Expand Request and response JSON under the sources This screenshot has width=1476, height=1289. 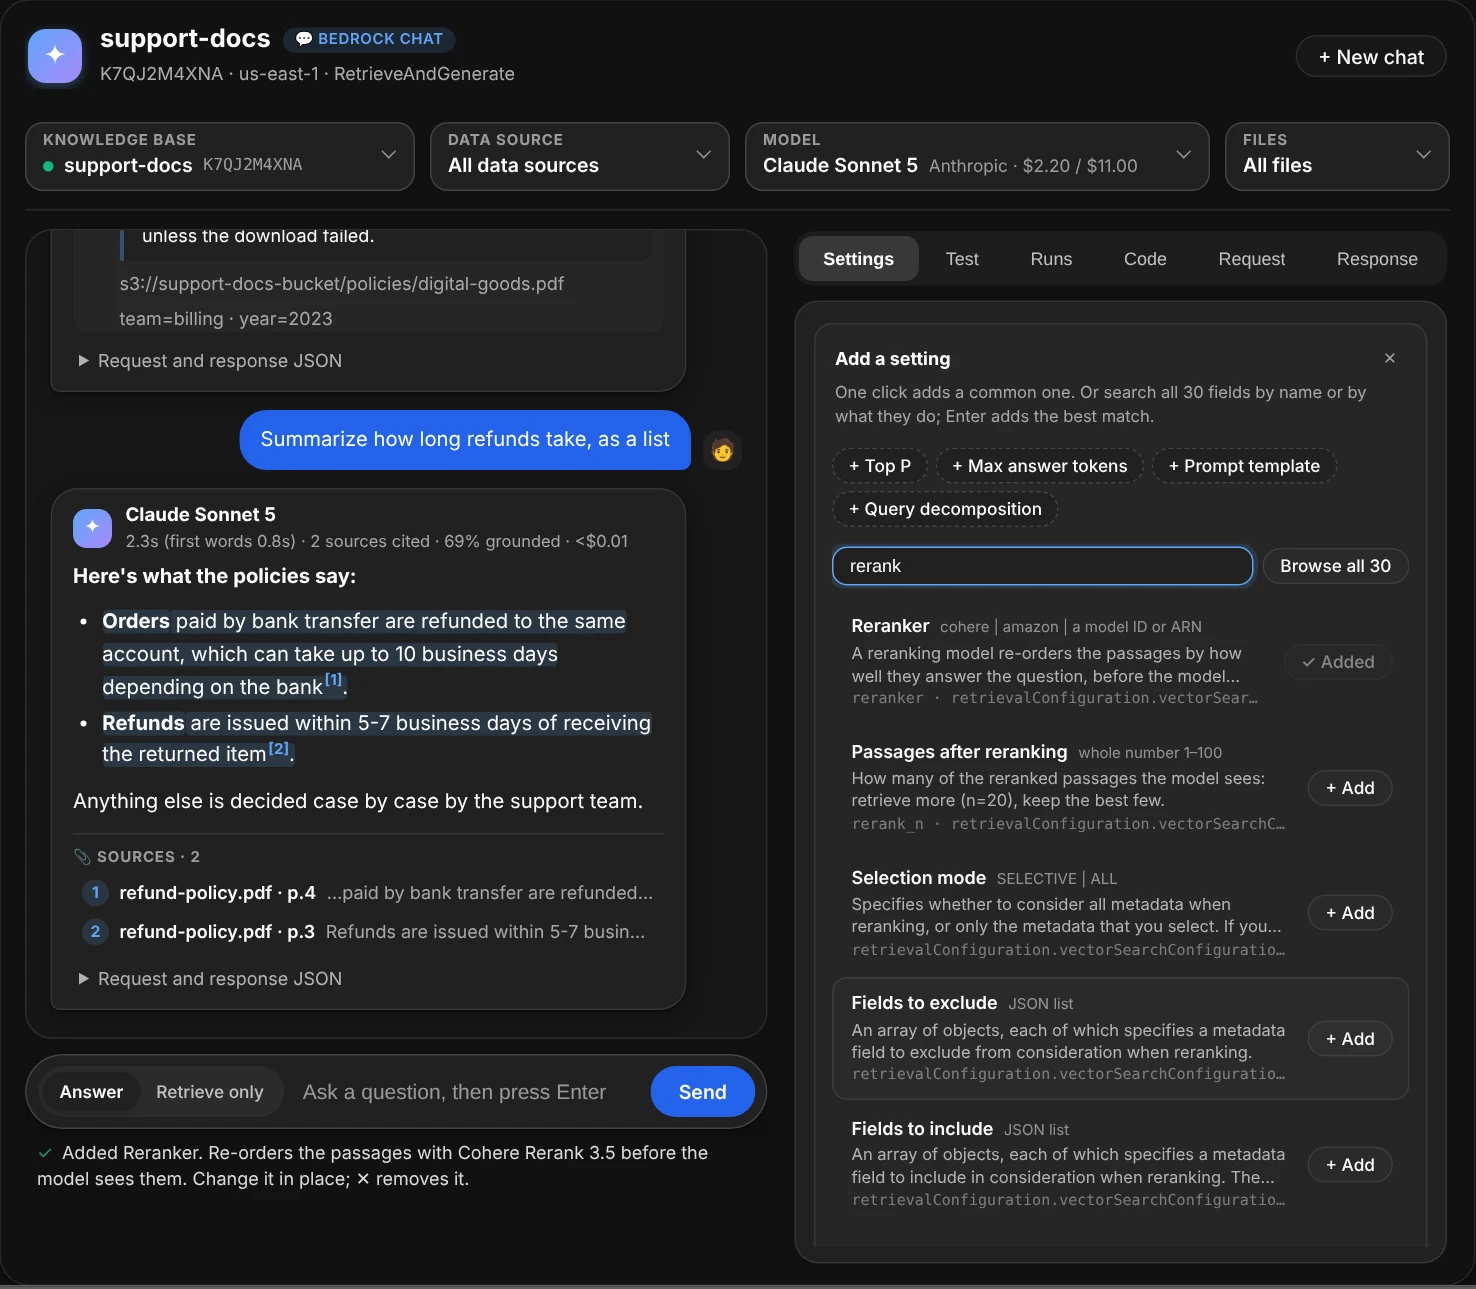tap(210, 979)
